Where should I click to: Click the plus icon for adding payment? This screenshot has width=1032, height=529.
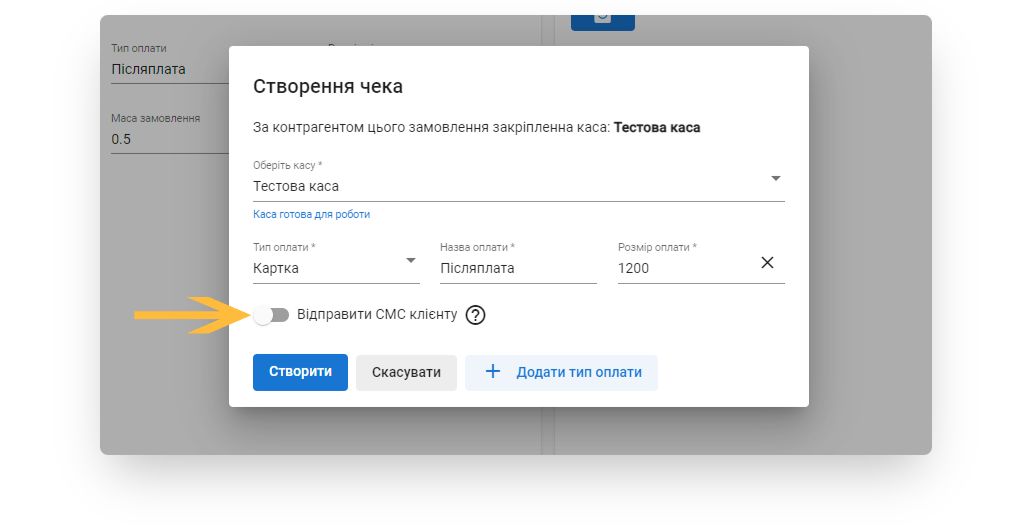[492, 372]
